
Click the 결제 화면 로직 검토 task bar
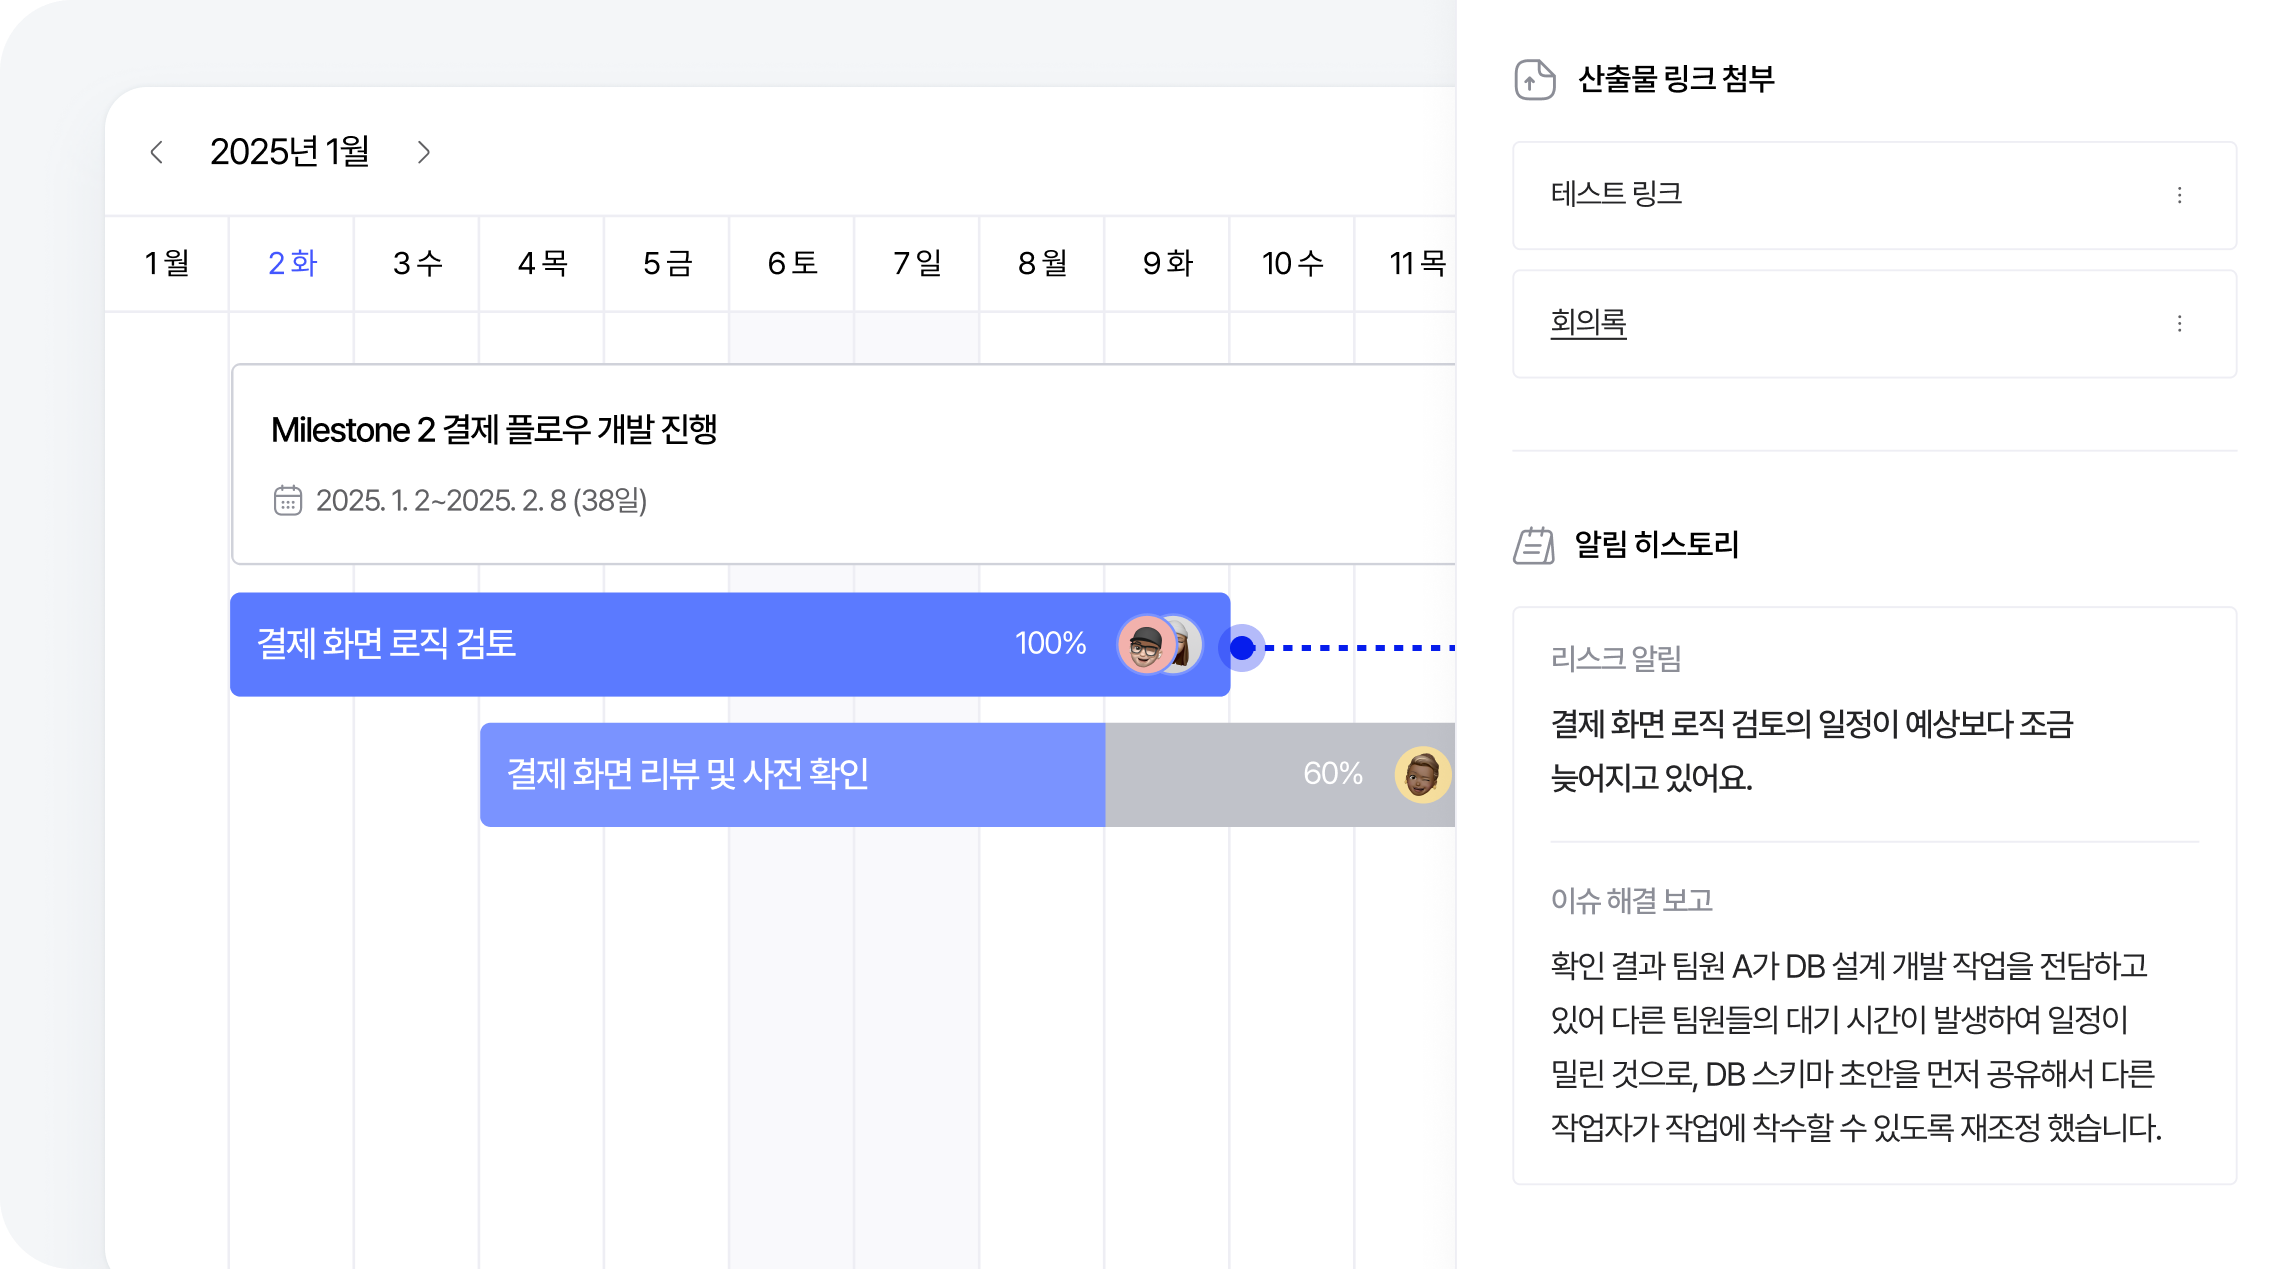(700, 645)
